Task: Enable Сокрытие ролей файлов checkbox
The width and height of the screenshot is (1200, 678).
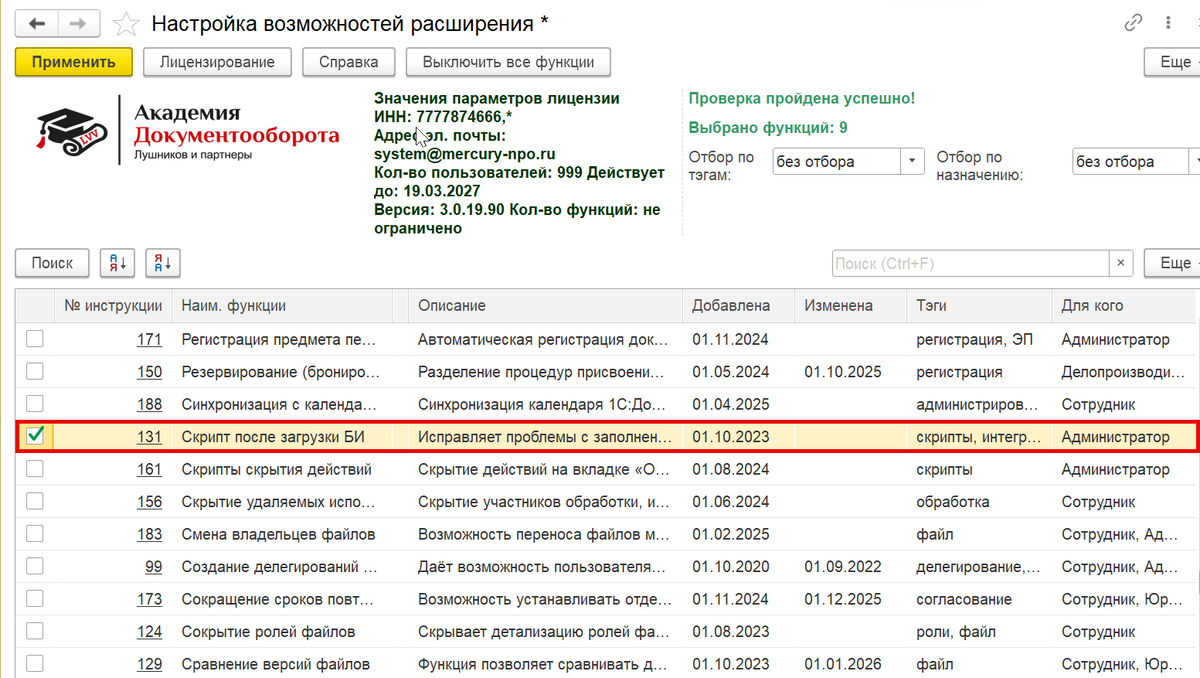Action: point(35,631)
